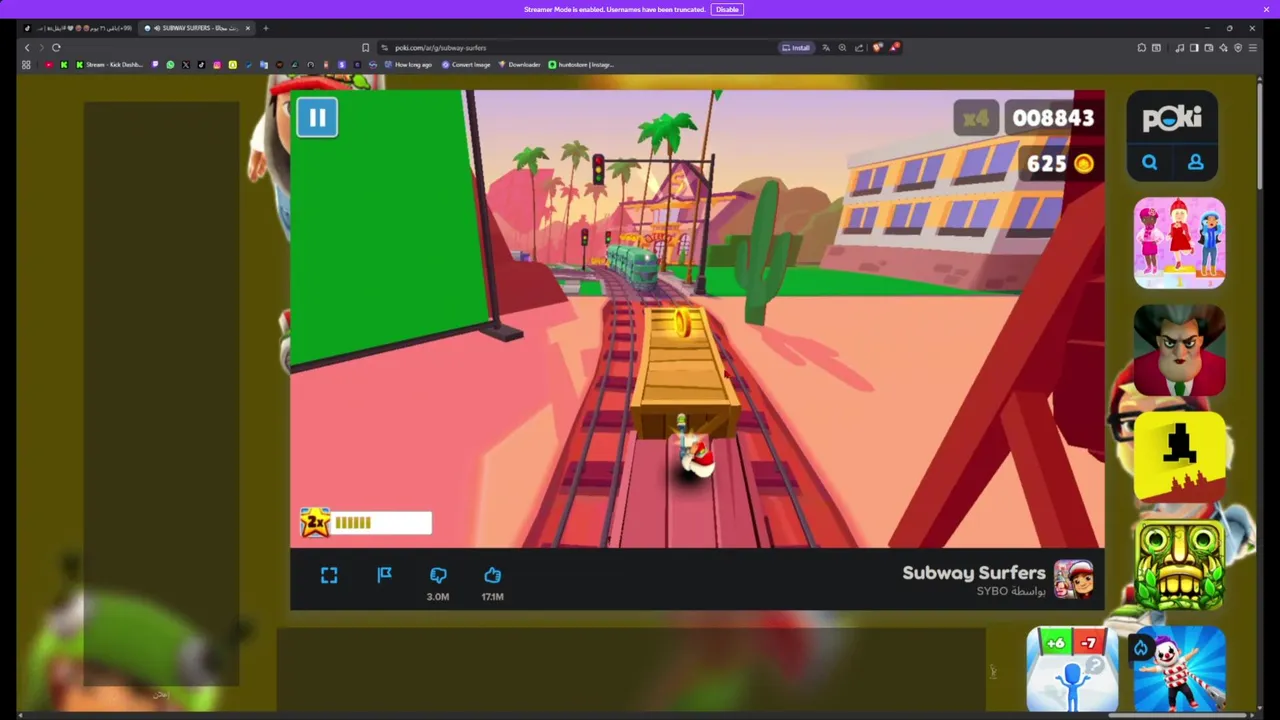This screenshot has height=720, width=1280.
Task: Click the coin counter icon
Action: coord(1084,163)
